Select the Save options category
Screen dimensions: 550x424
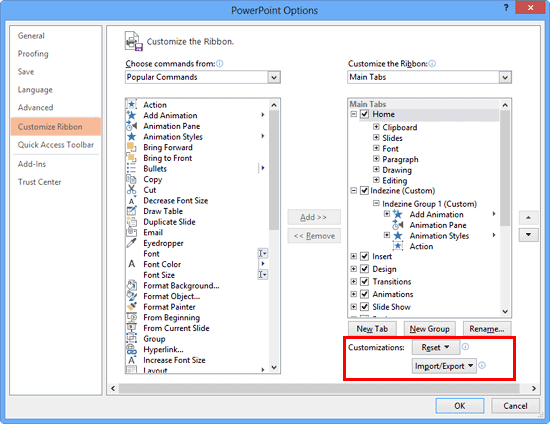pyautogui.click(x=26, y=72)
